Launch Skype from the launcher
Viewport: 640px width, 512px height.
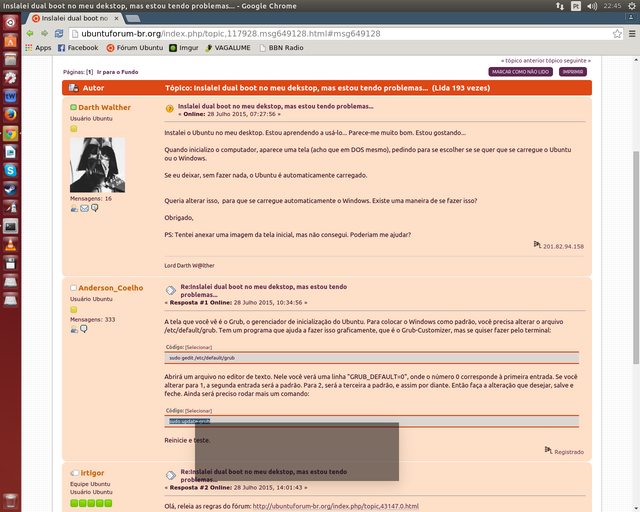[x=11, y=170]
